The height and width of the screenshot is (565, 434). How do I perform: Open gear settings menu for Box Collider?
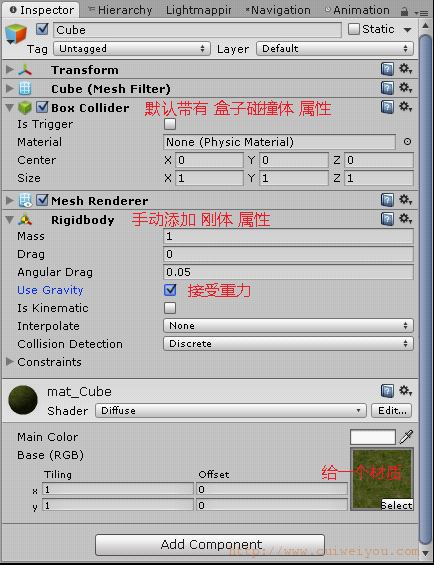(405, 106)
